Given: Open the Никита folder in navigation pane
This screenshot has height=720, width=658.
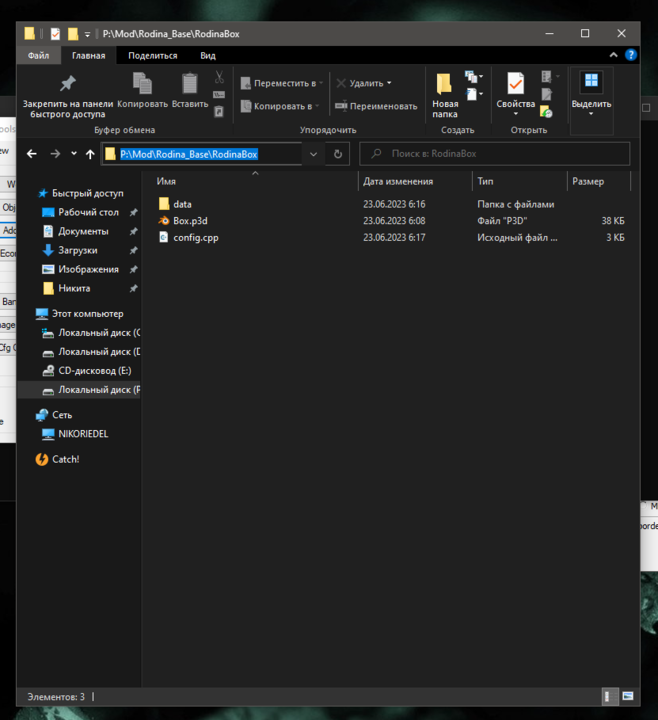Looking at the screenshot, I should (74, 288).
